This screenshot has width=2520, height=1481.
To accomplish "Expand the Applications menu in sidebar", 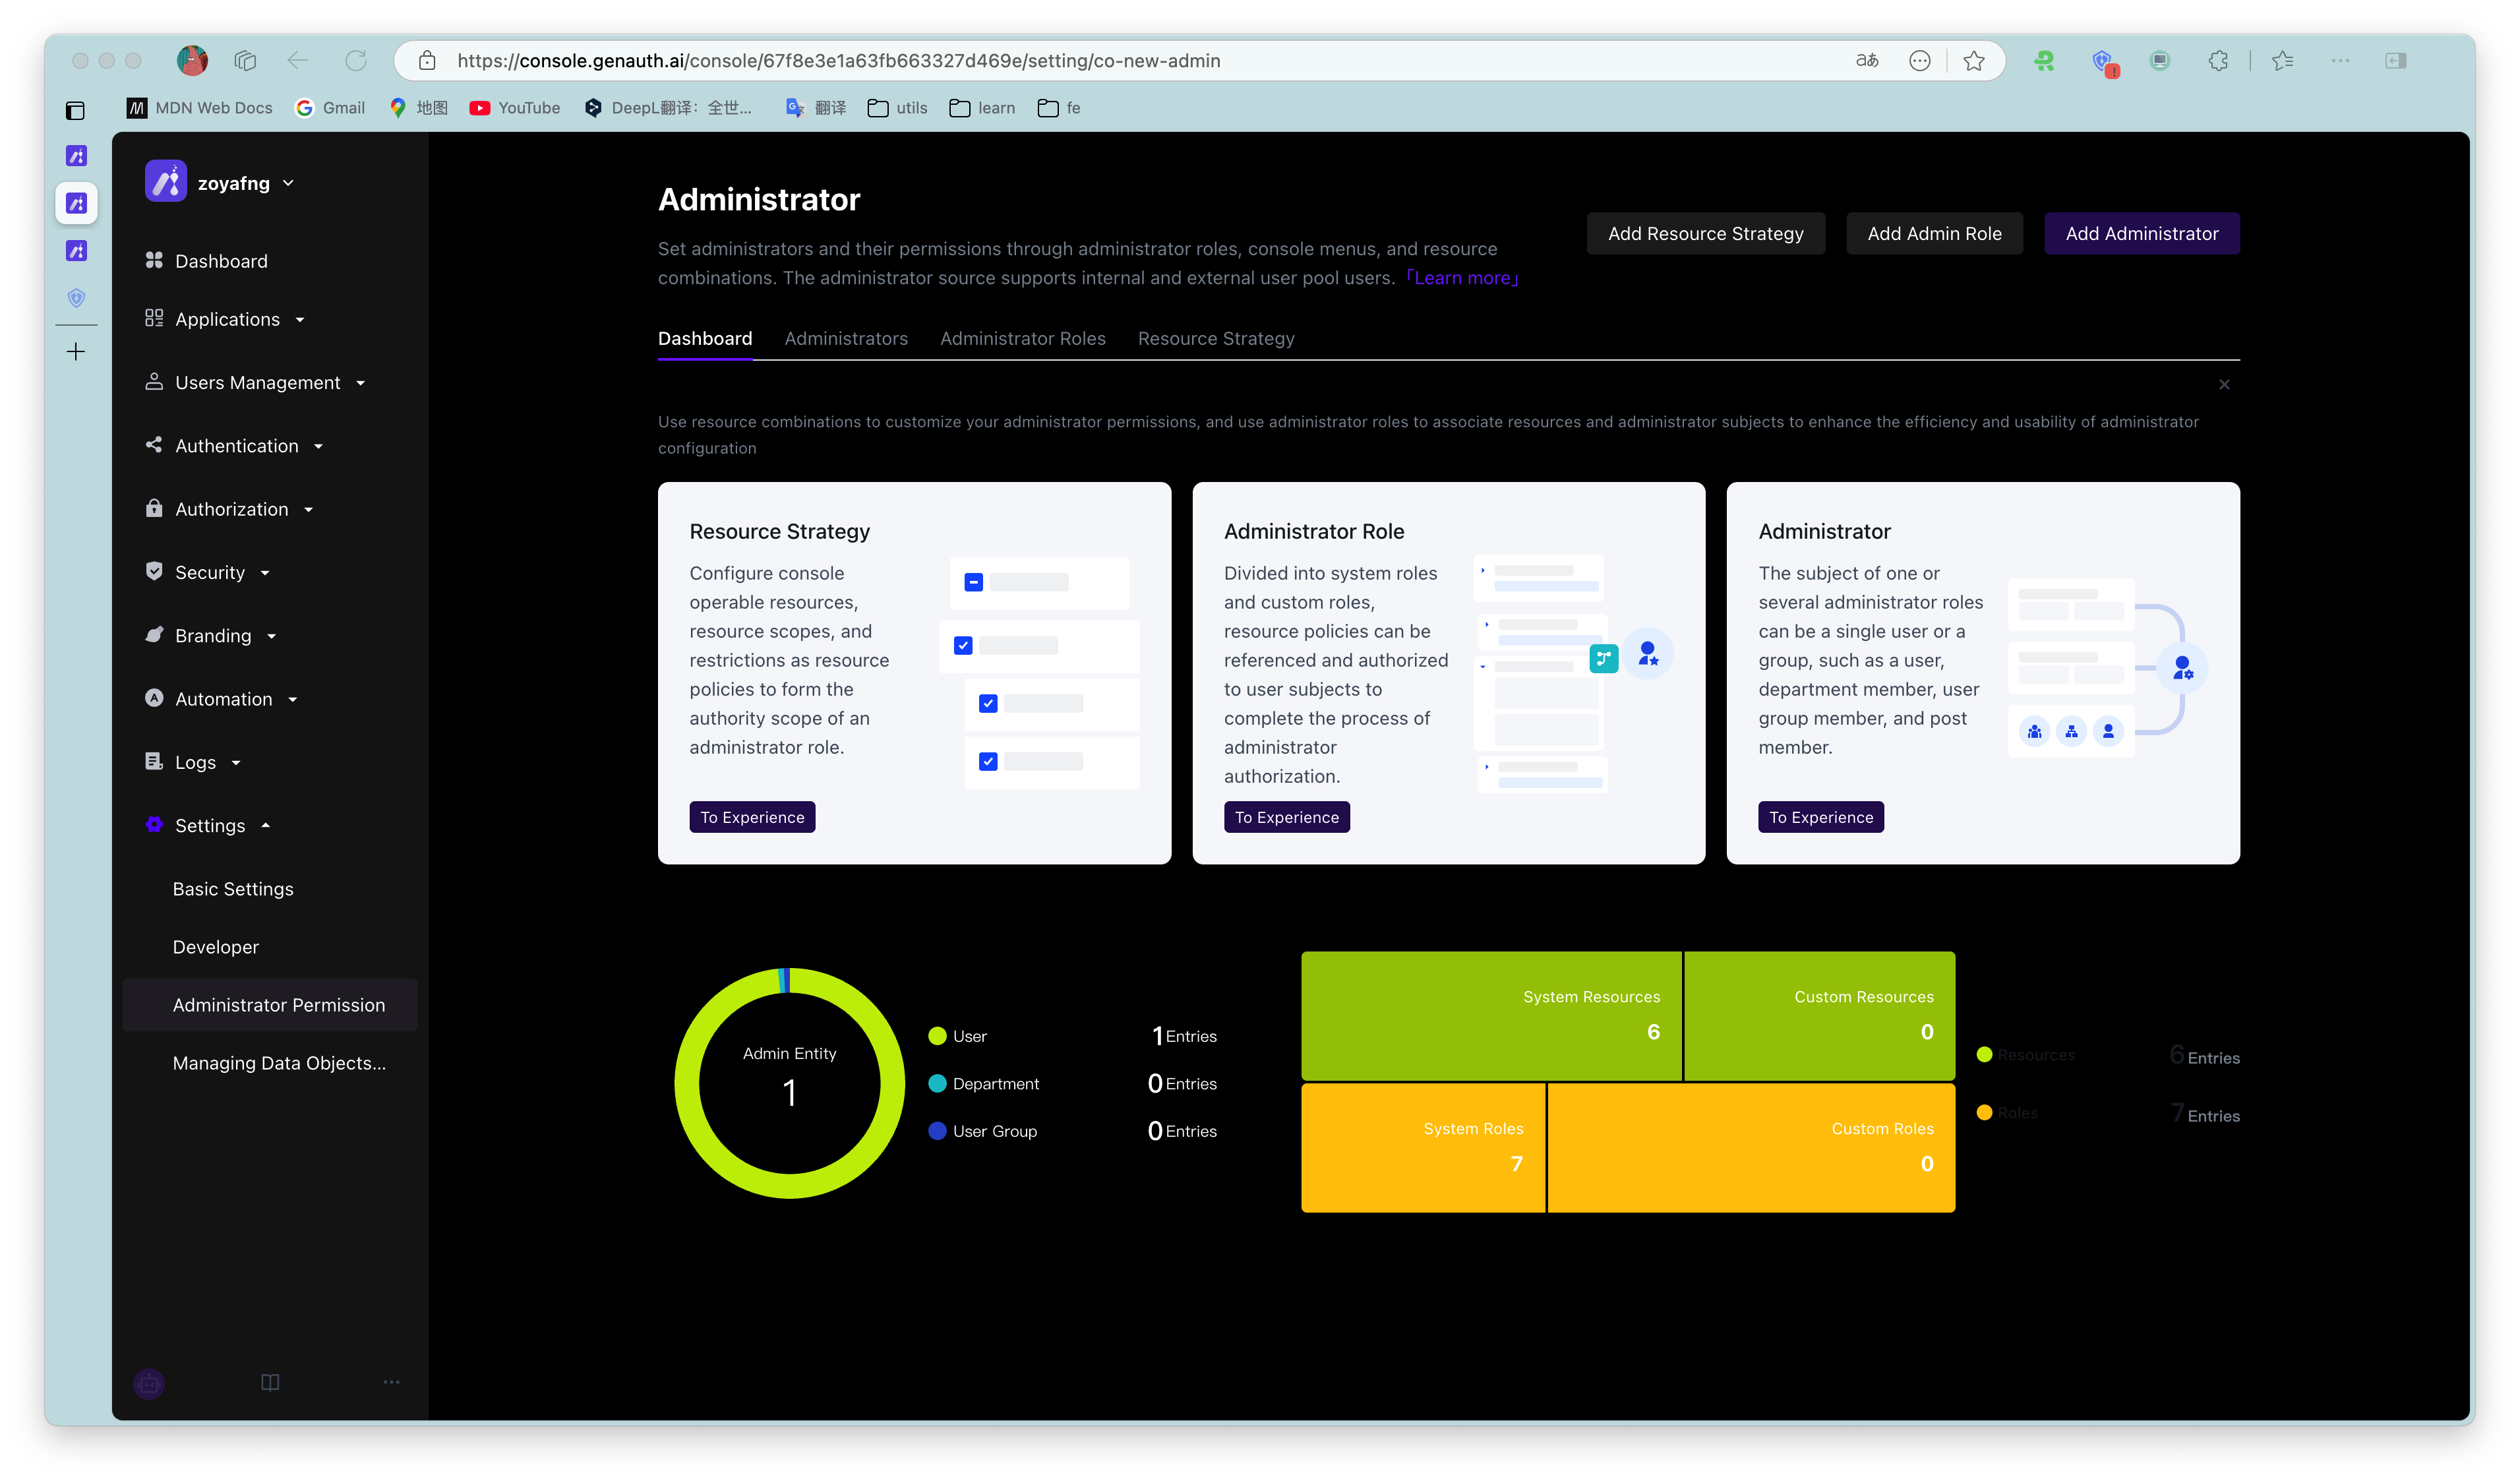I will 227,319.
